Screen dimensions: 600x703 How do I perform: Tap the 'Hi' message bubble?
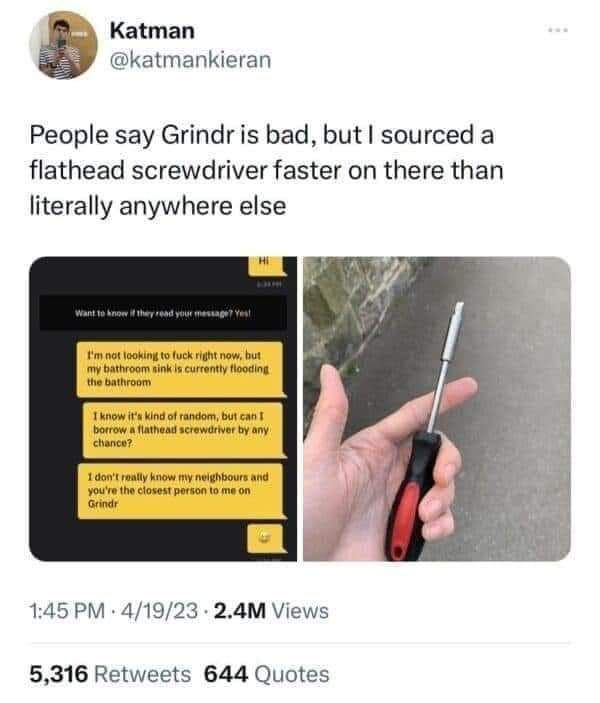pos(267,265)
